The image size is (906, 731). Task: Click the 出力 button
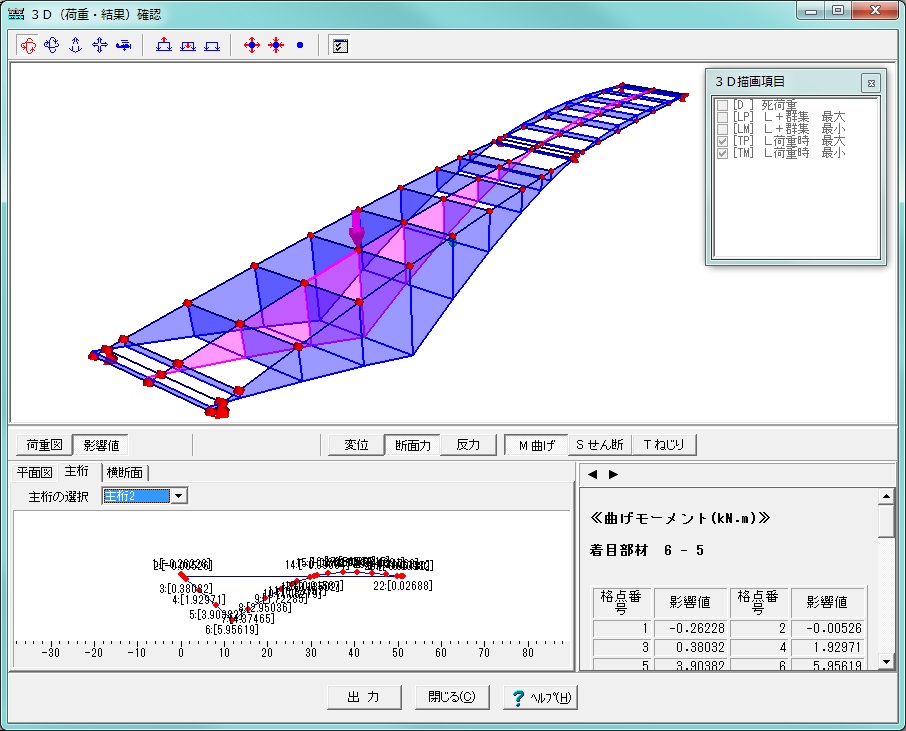point(364,697)
